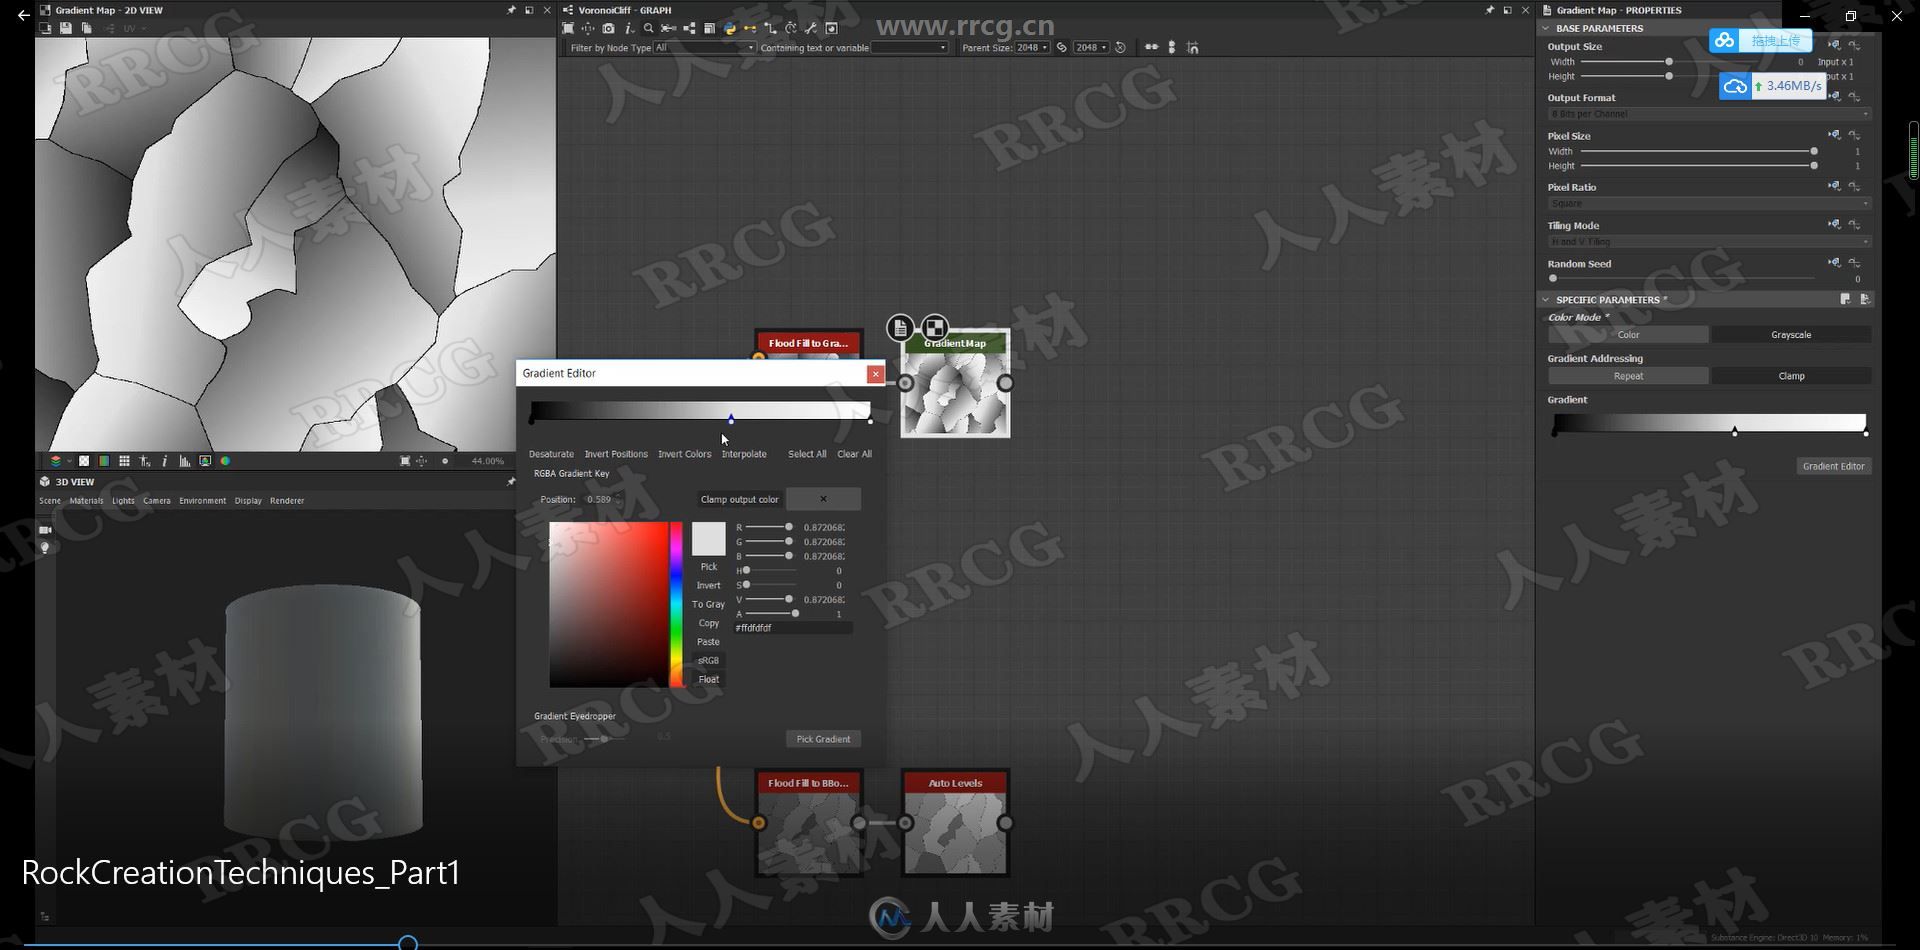Toggle the parent size link ratio icon

(1062, 48)
